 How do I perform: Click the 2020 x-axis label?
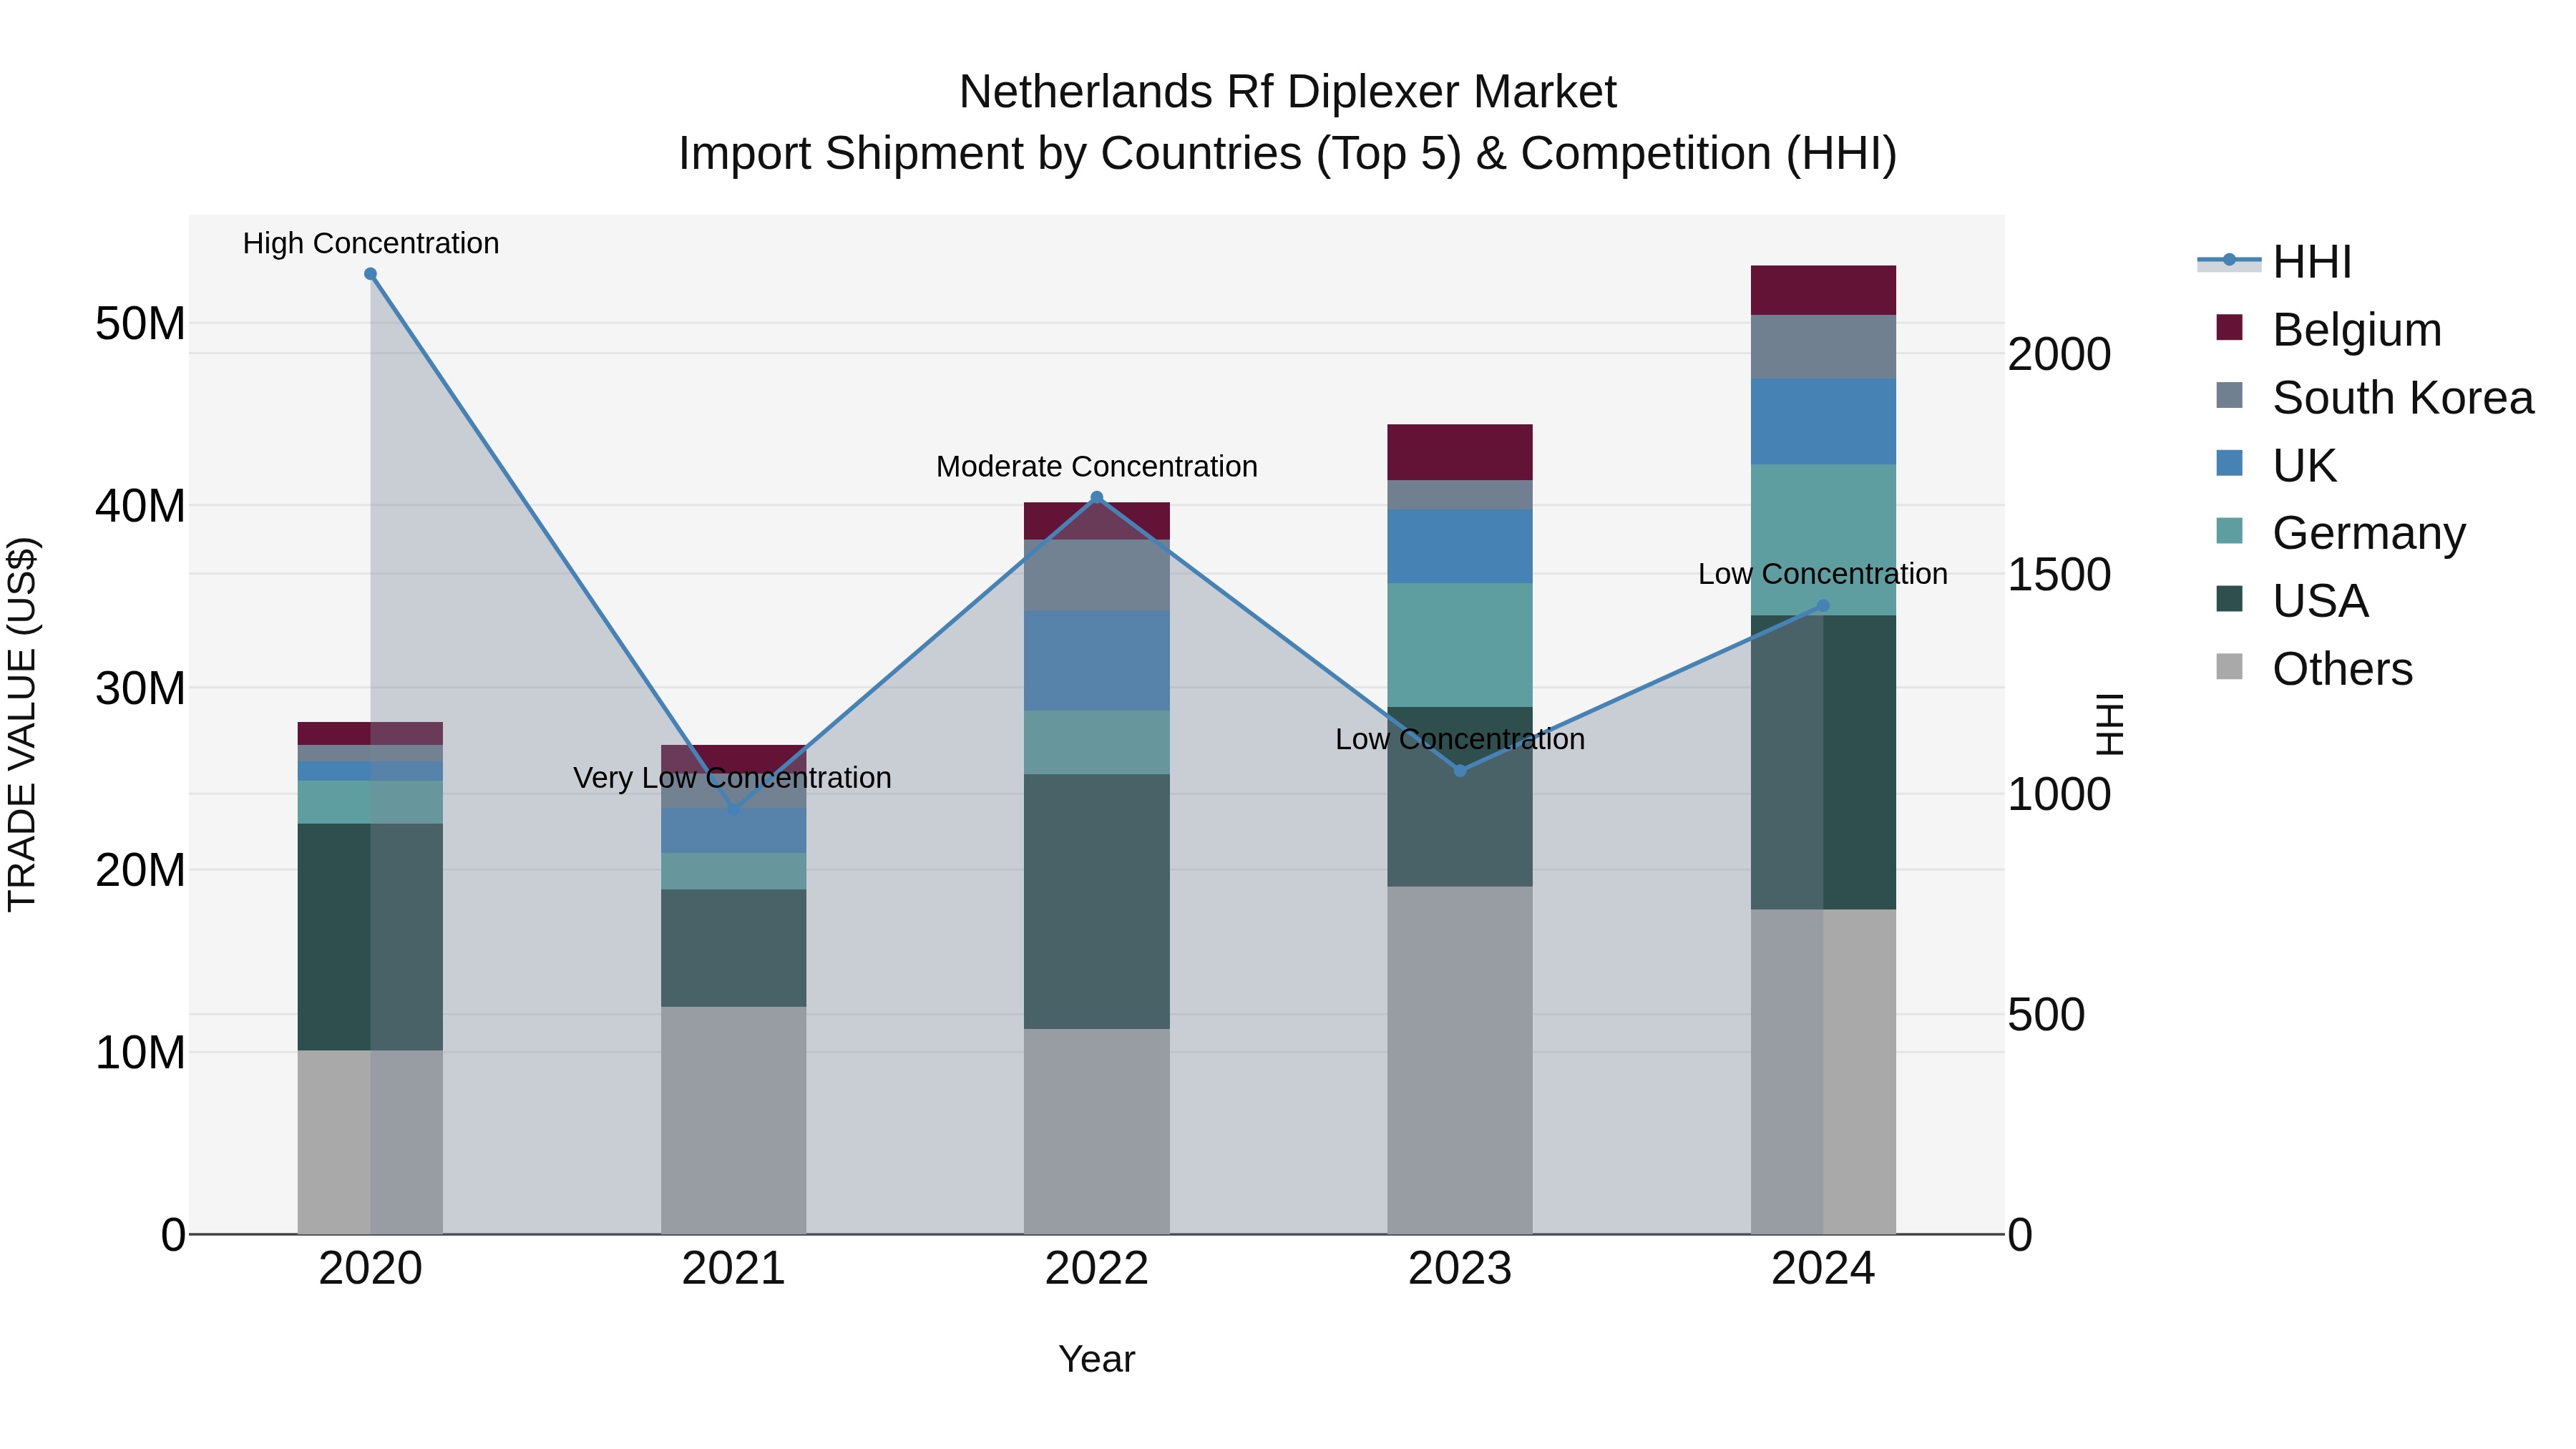point(370,1269)
